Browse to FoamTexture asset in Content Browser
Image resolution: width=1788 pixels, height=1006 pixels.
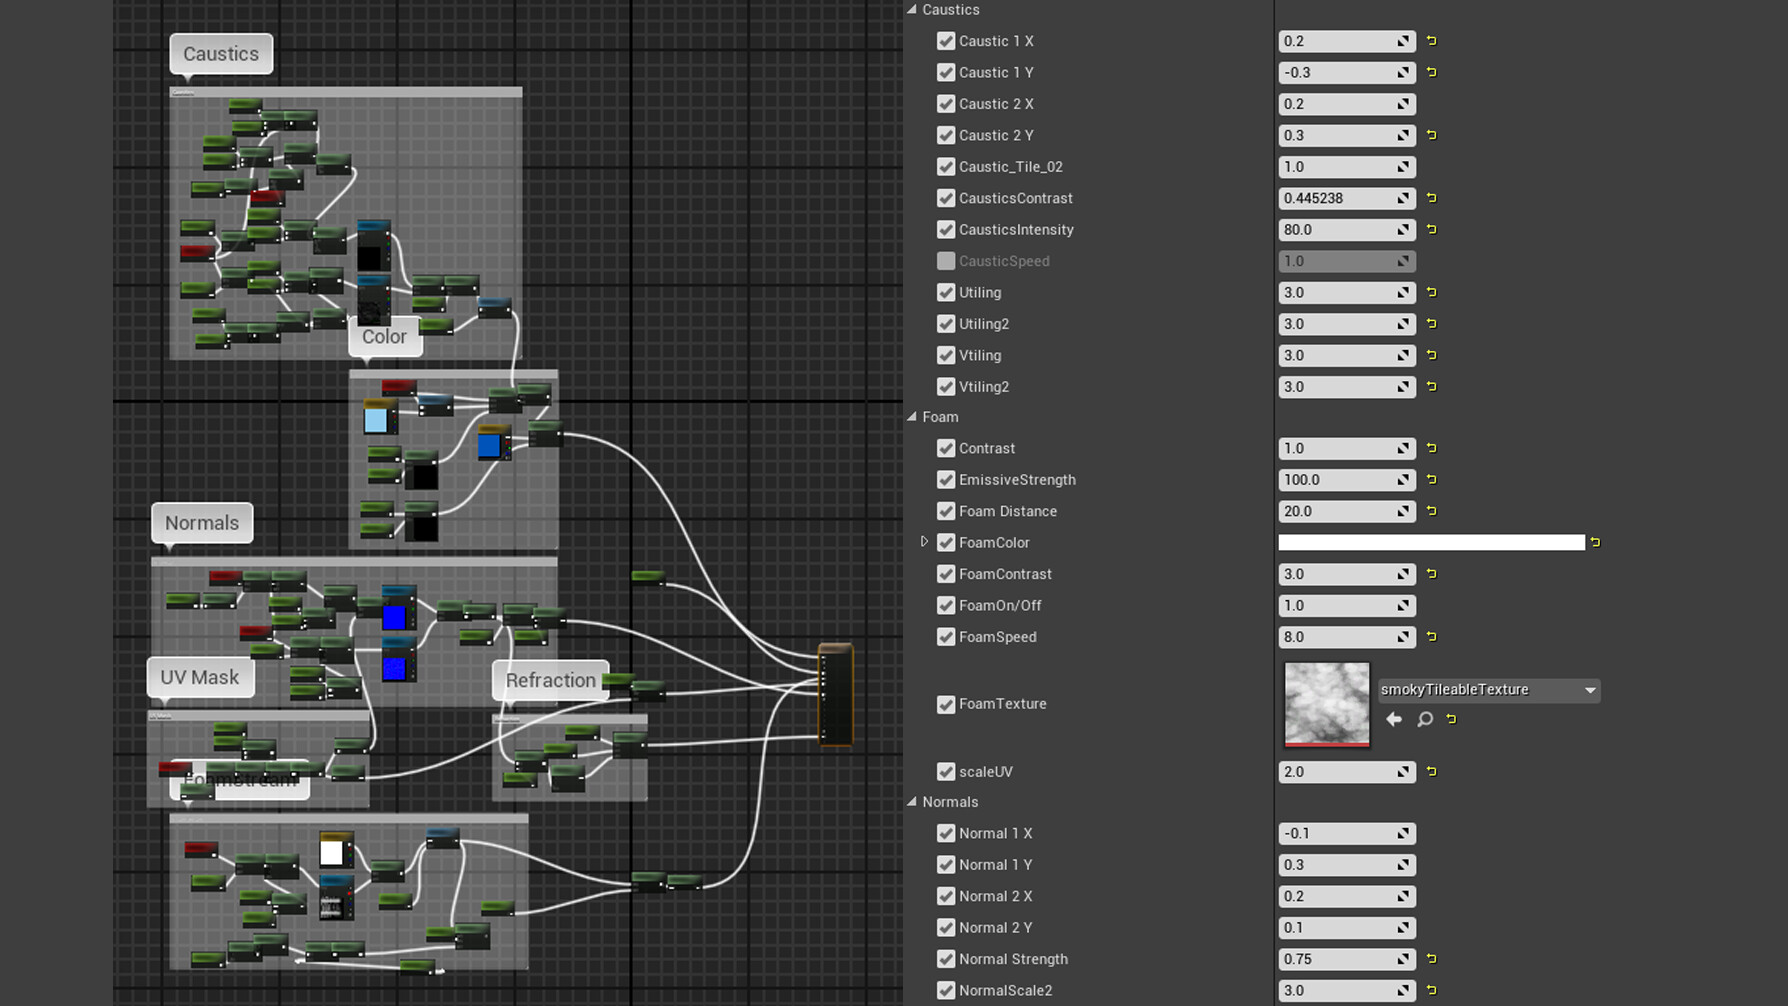(x=1425, y=719)
